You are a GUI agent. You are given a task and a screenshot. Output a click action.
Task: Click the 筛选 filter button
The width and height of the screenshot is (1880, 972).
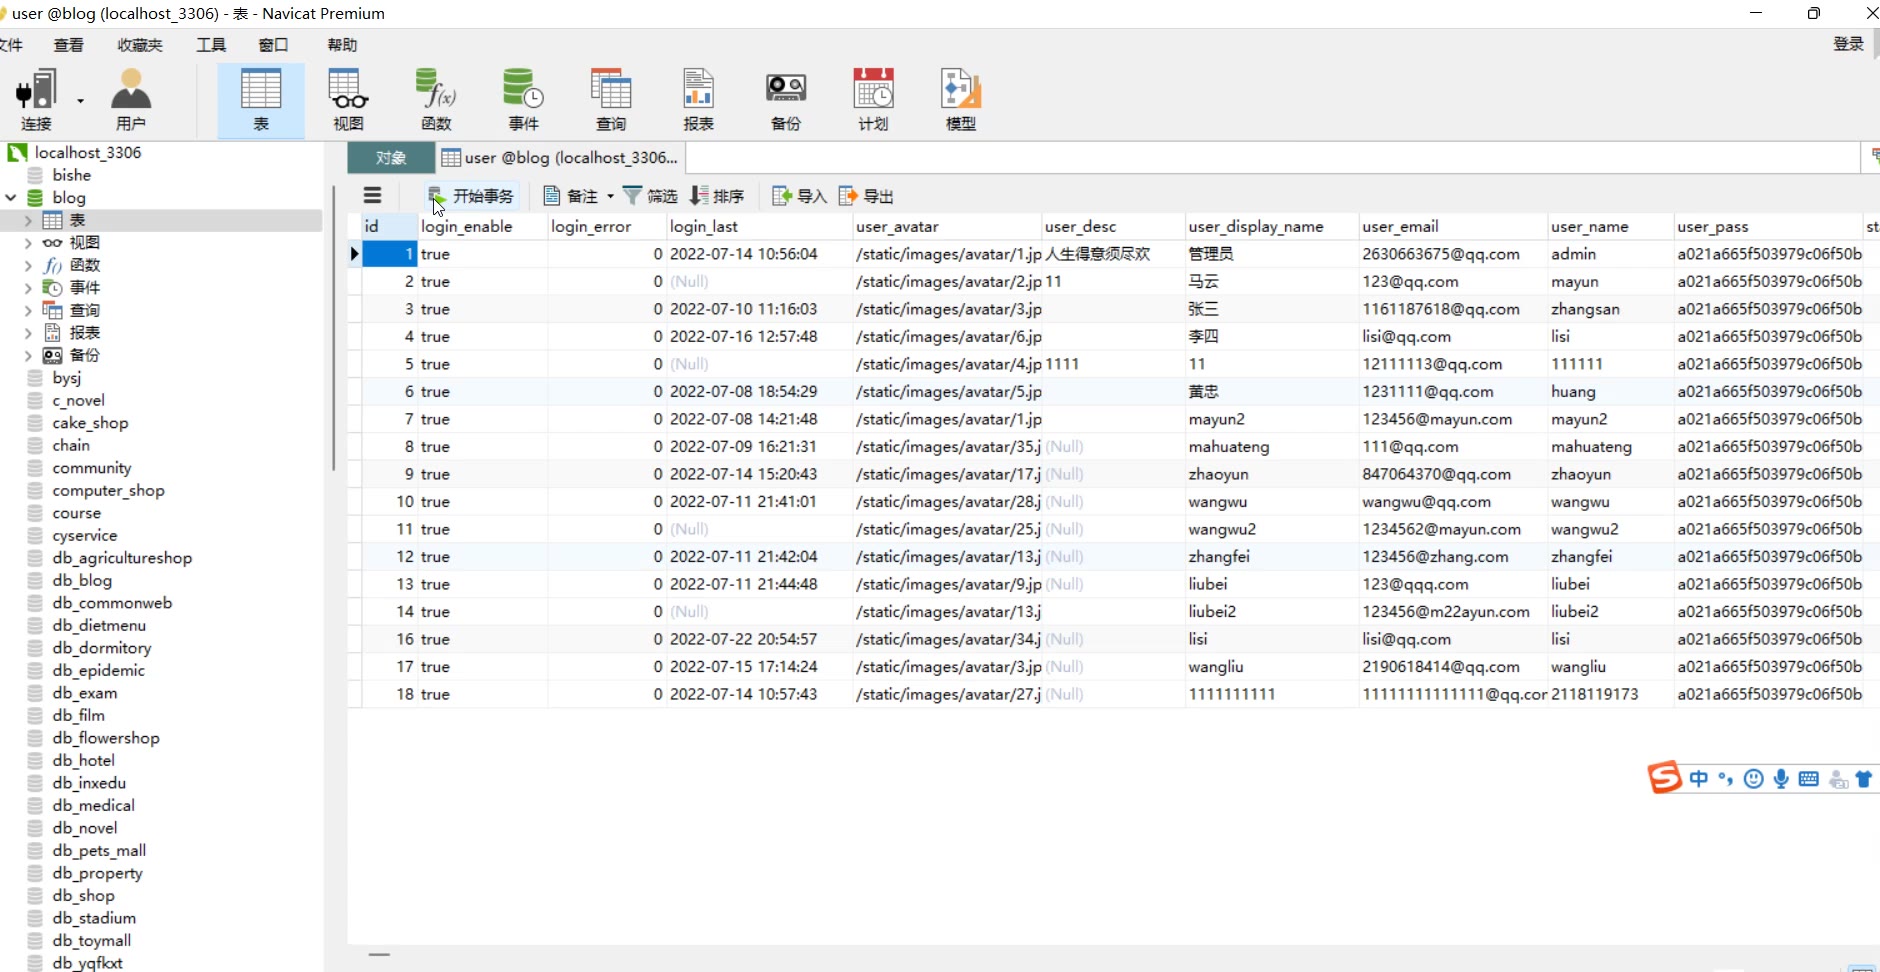(650, 196)
